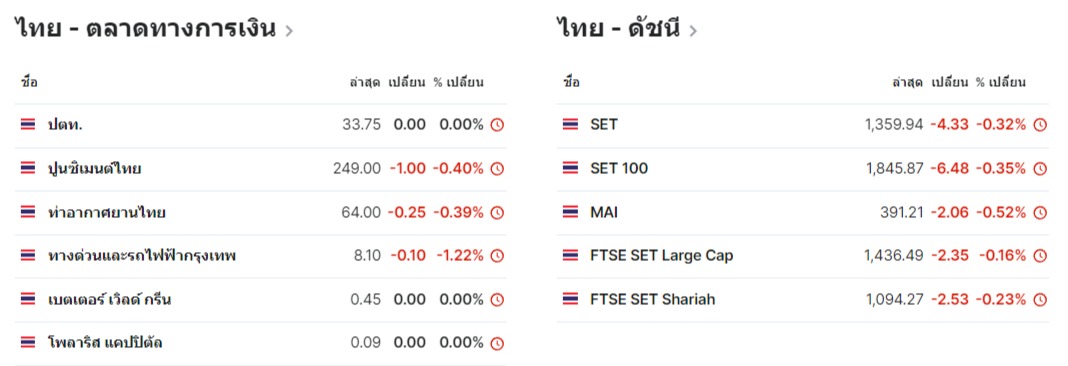
Task: Click the Thai flag icon beside MAI
Action: (x=571, y=213)
